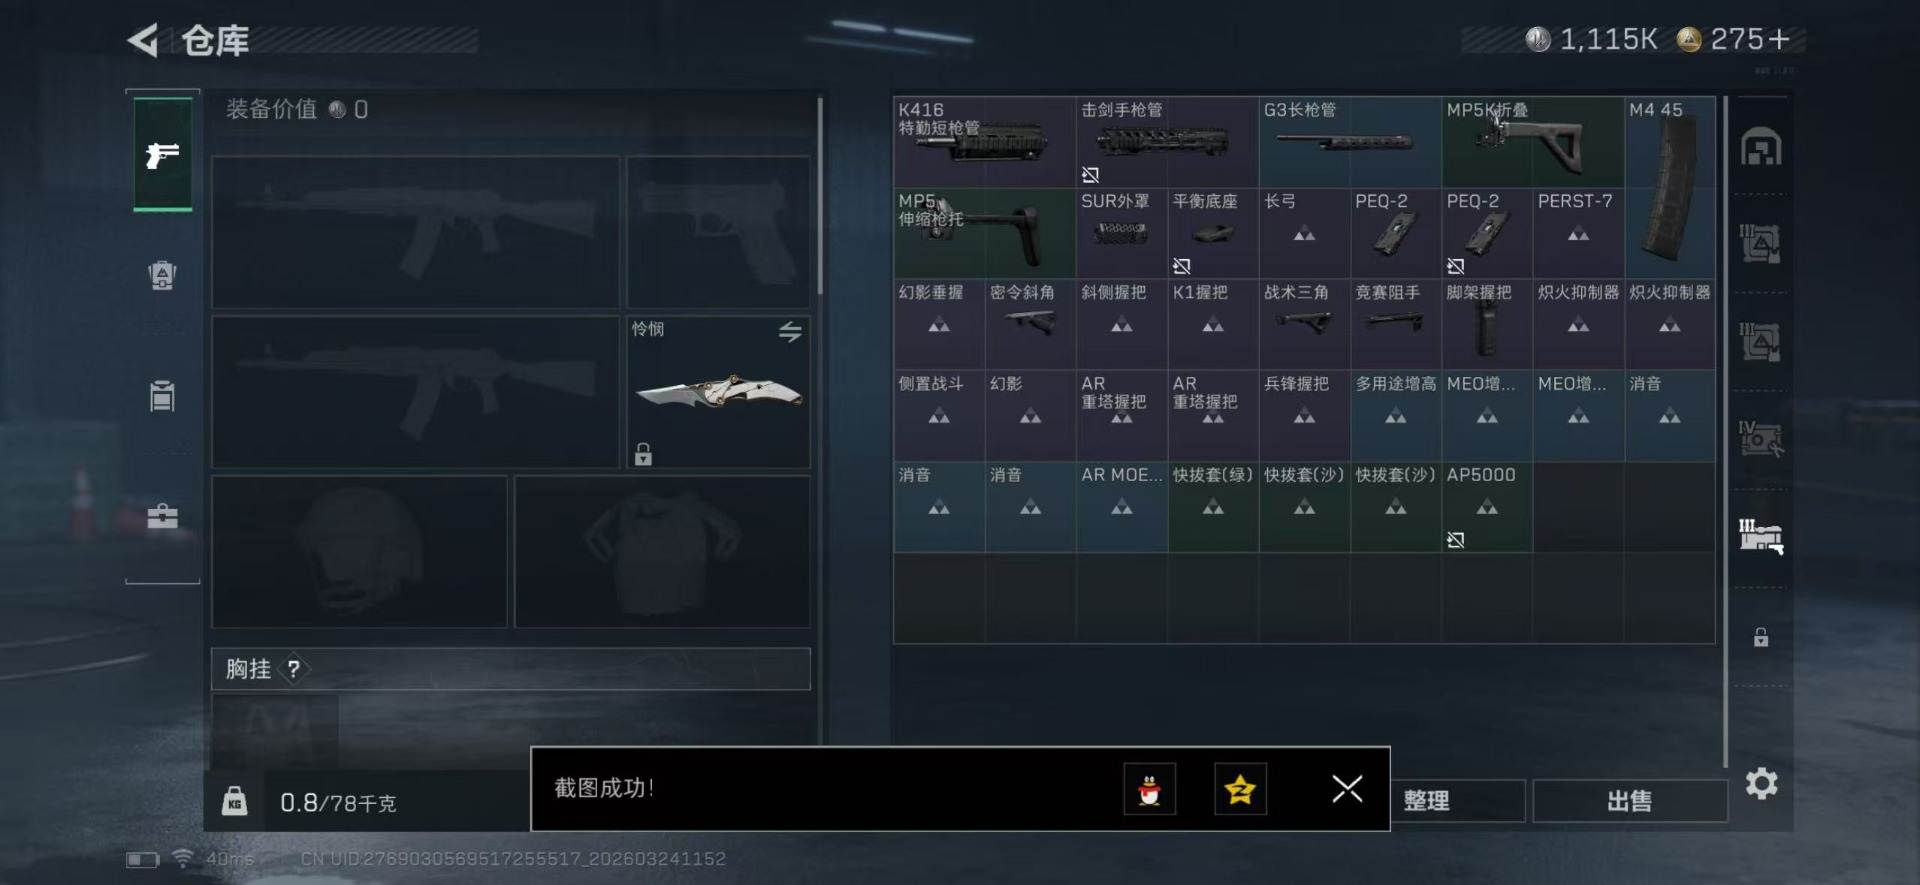Tap the lock icon under the knife
Image resolution: width=1920 pixels, height=885 pixels.
tap(643, 454)
